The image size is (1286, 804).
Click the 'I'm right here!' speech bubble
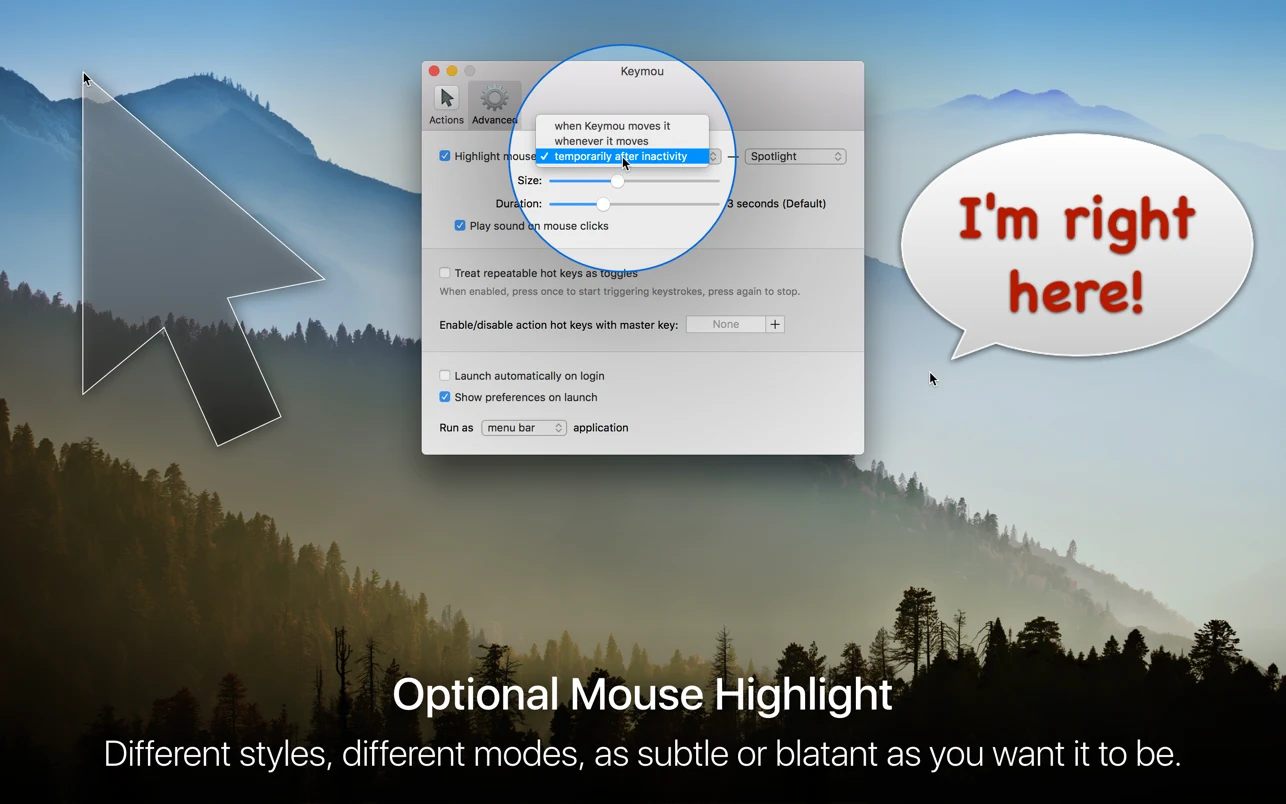pos(1076,250)
